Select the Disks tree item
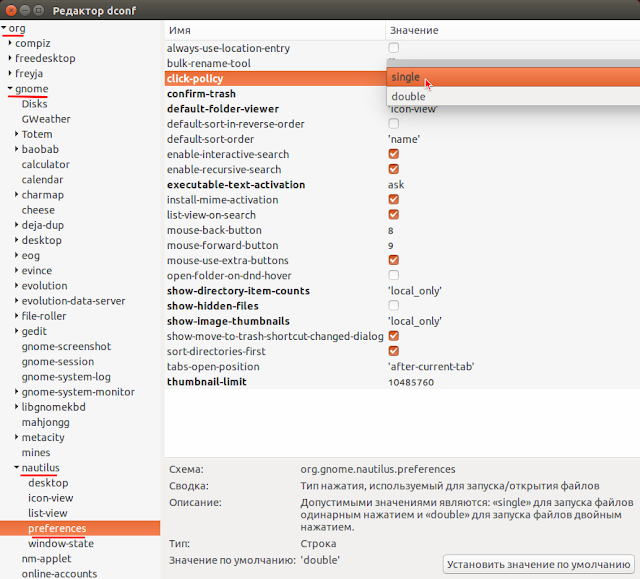 [35, 104]
